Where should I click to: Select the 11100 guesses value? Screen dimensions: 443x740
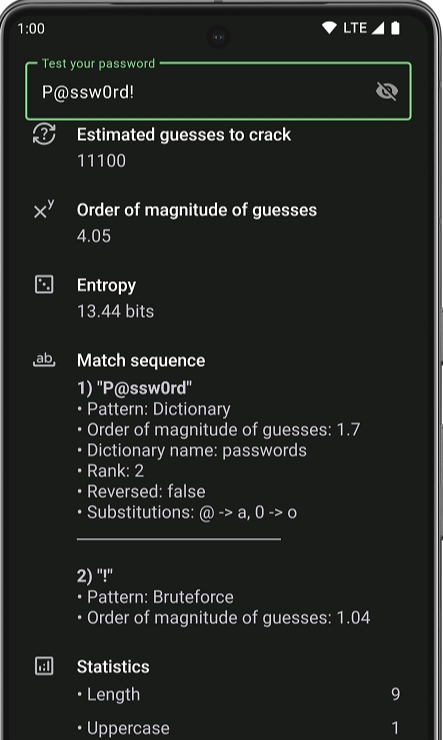101,160
